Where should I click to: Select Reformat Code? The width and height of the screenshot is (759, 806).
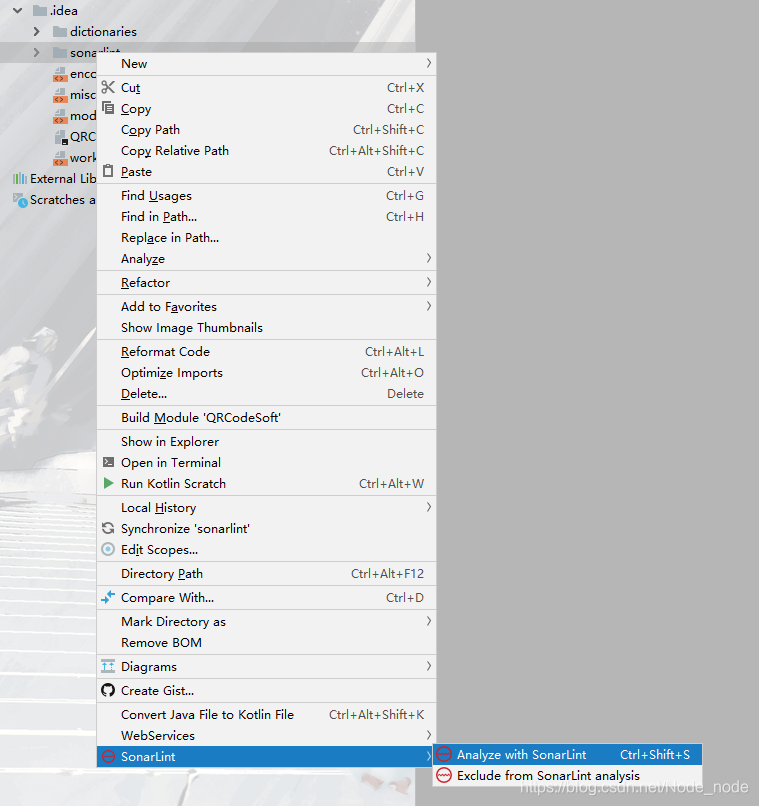(266, 352)
